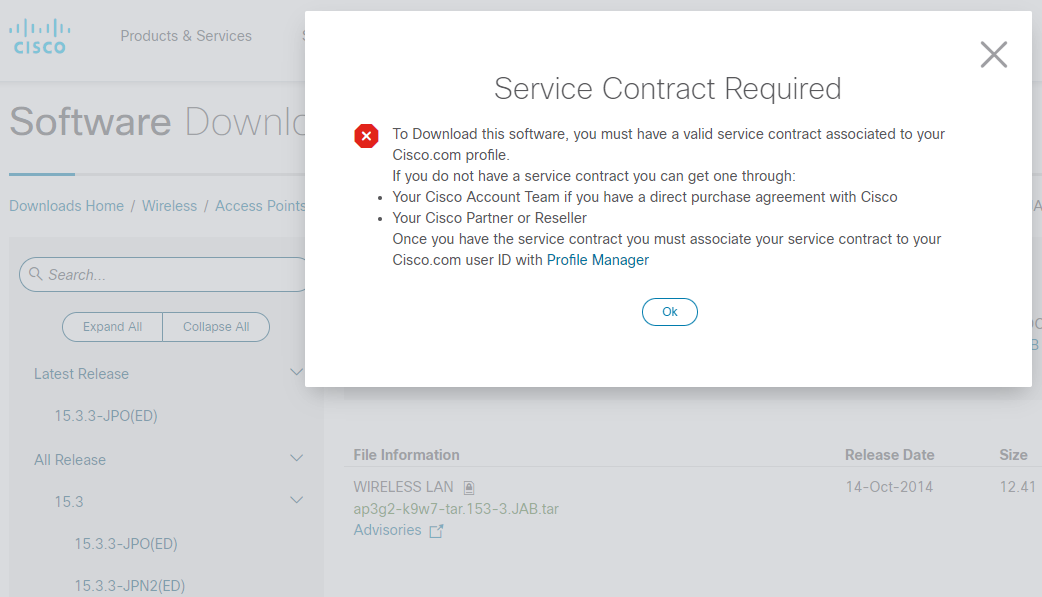
Task: Click the document icon beside WIRELESS LAN
Action: (468, 486)
